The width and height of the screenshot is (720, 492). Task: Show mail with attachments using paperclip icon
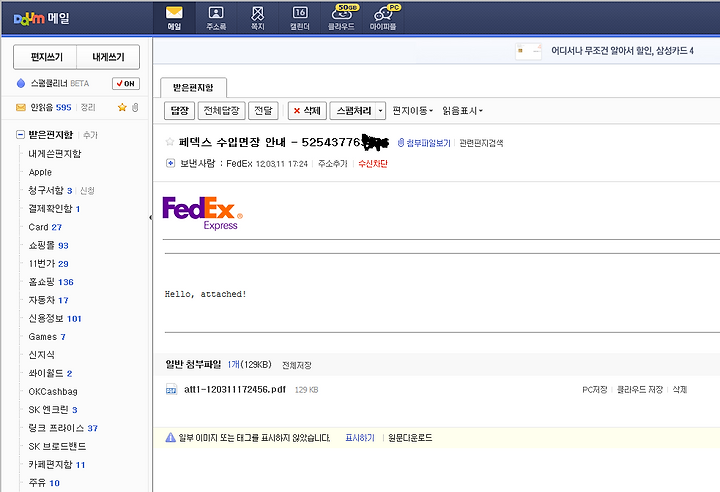(135, 107)
